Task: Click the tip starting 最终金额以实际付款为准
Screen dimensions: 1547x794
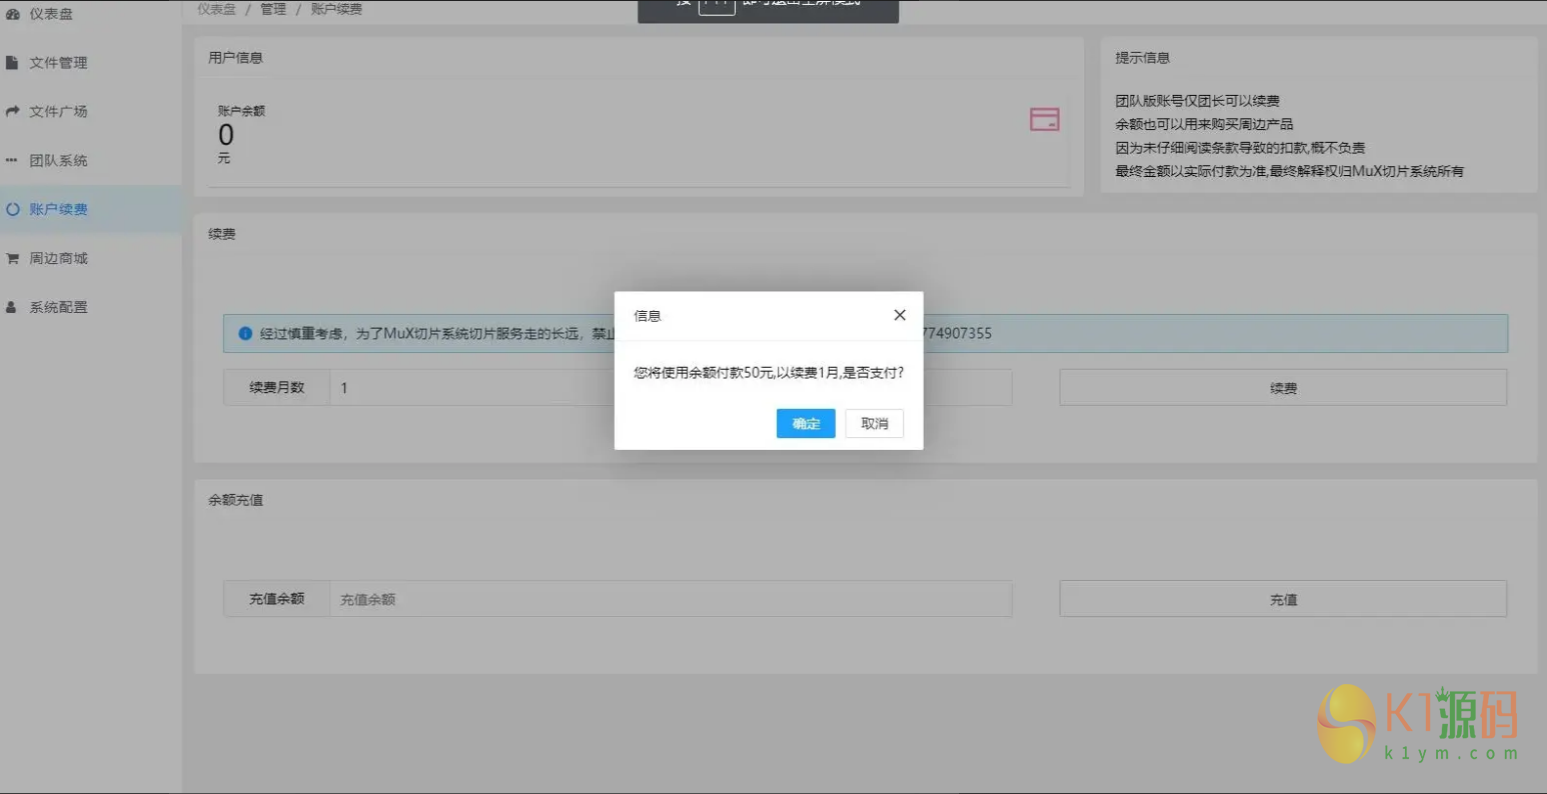Action: click(1289, 171)
